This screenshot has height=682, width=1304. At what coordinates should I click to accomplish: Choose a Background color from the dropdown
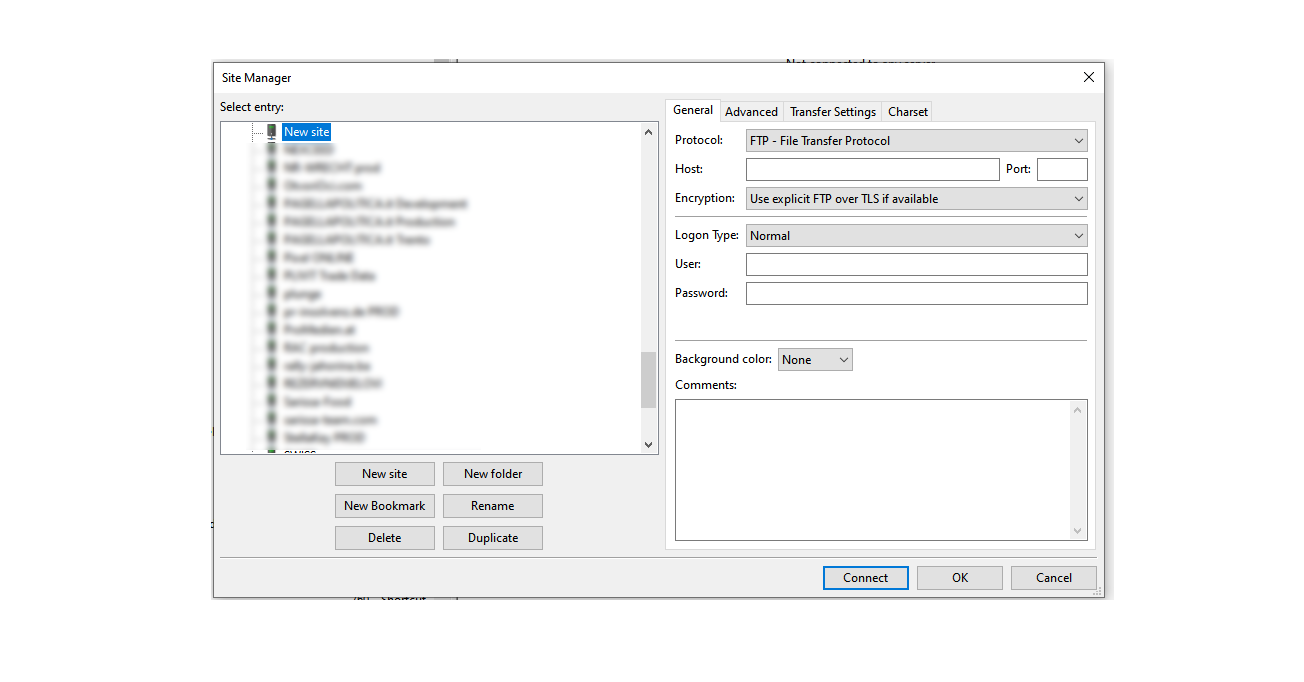coord(815,360)
